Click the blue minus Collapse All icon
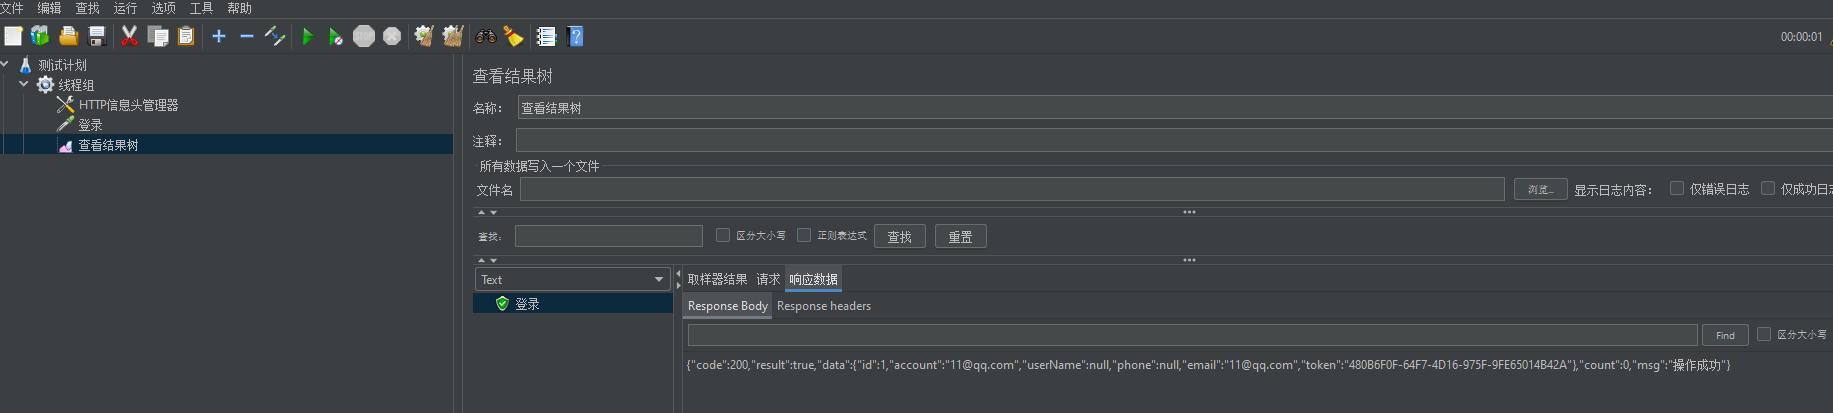 tap(247, 36)
